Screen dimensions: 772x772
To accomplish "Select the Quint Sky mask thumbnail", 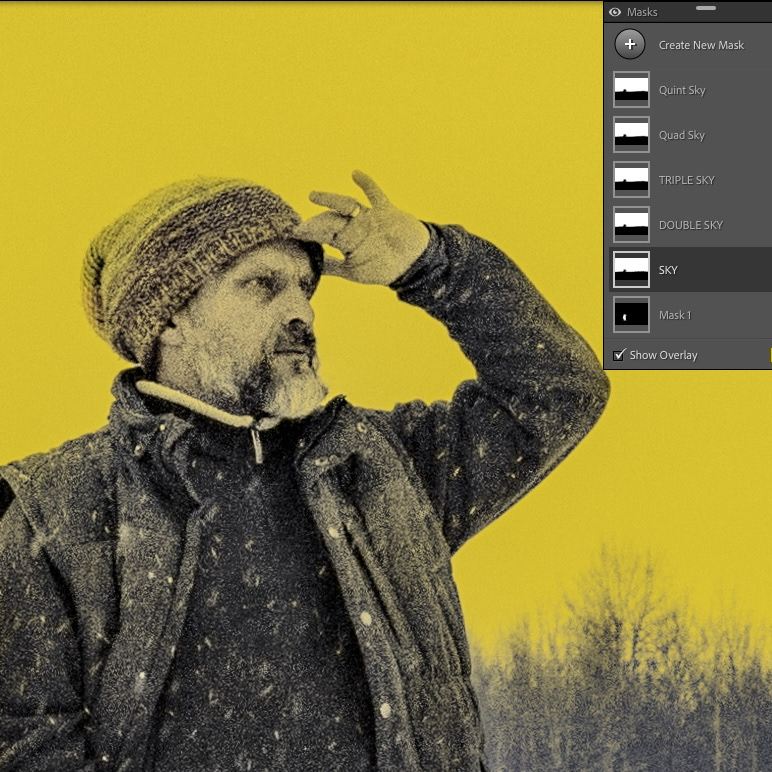I will point(631,90).
